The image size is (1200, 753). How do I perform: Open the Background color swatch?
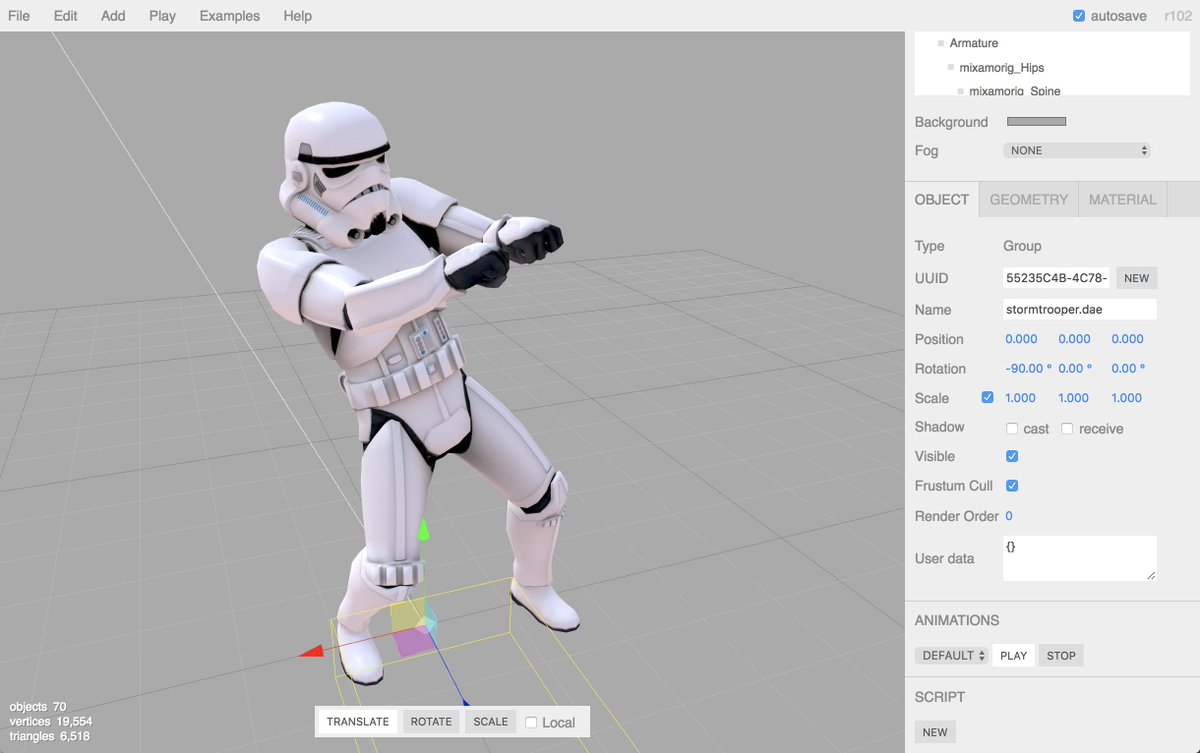coord(1036,122)
